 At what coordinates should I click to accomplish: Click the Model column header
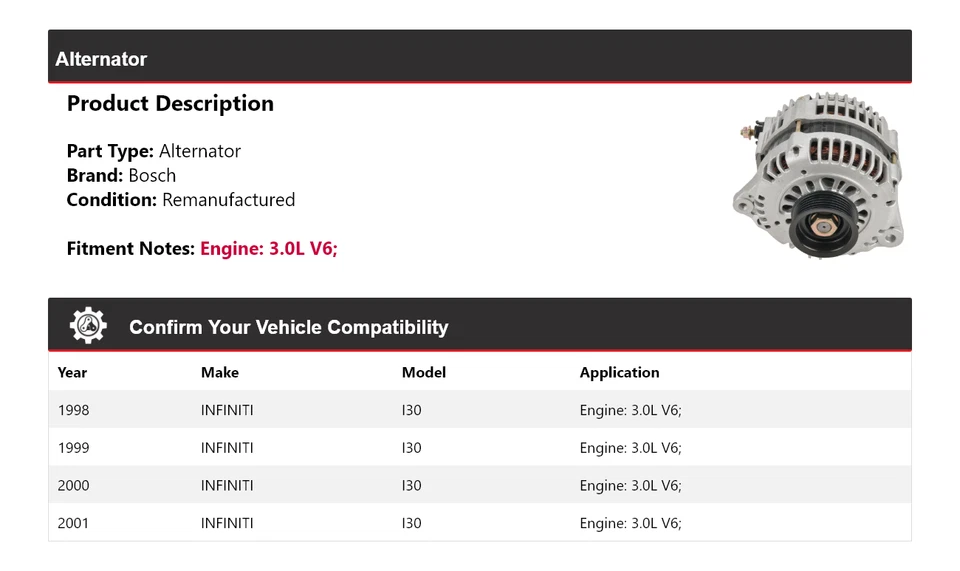pyautogui.click(x=424, y=372)
